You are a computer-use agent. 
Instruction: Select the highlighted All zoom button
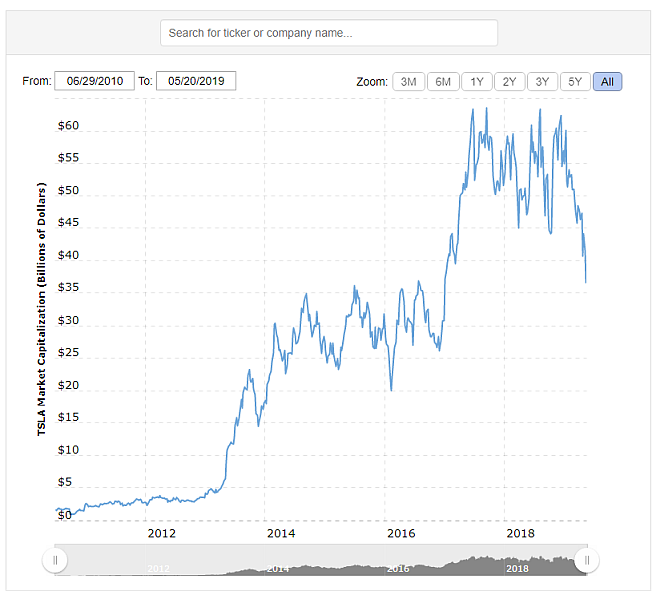607,82
